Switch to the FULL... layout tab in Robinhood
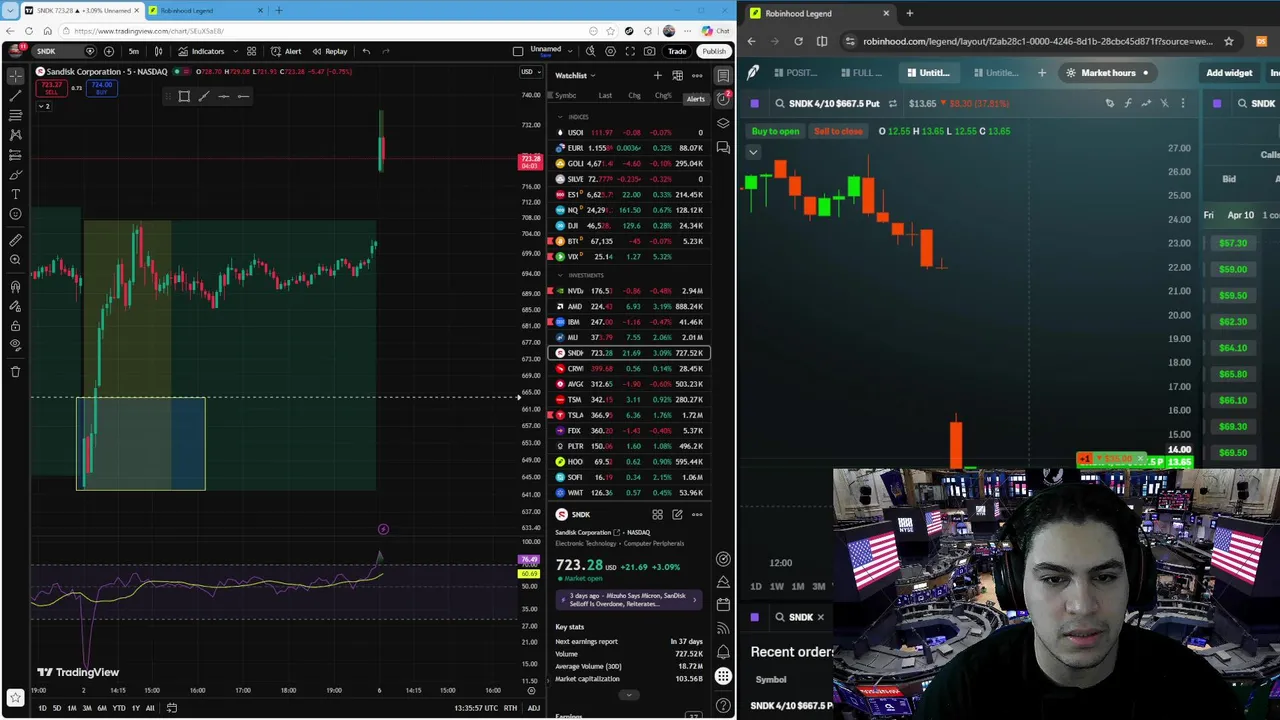The width and height of the screenshot is (1280, 720). click(x=860, y=72)
